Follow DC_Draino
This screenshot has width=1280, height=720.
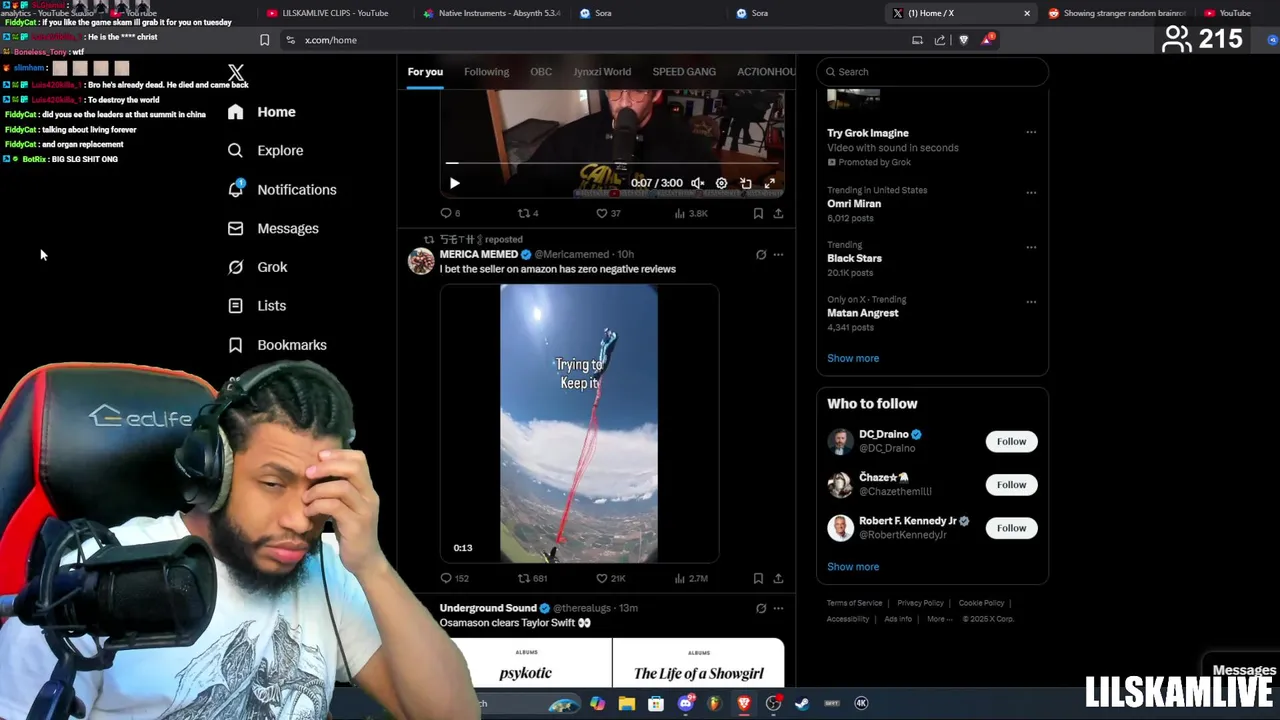coord(1011,441)
